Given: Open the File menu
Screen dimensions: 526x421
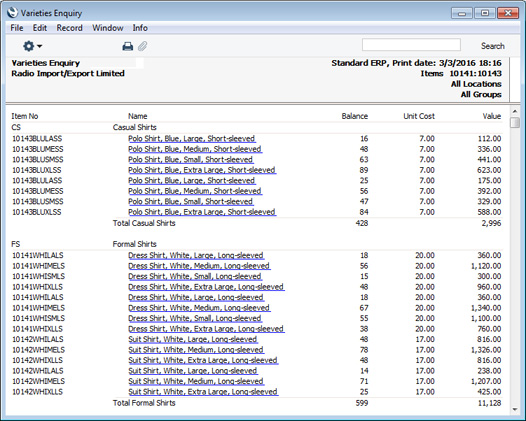Looking at the screenshot, I should point(17,28).
